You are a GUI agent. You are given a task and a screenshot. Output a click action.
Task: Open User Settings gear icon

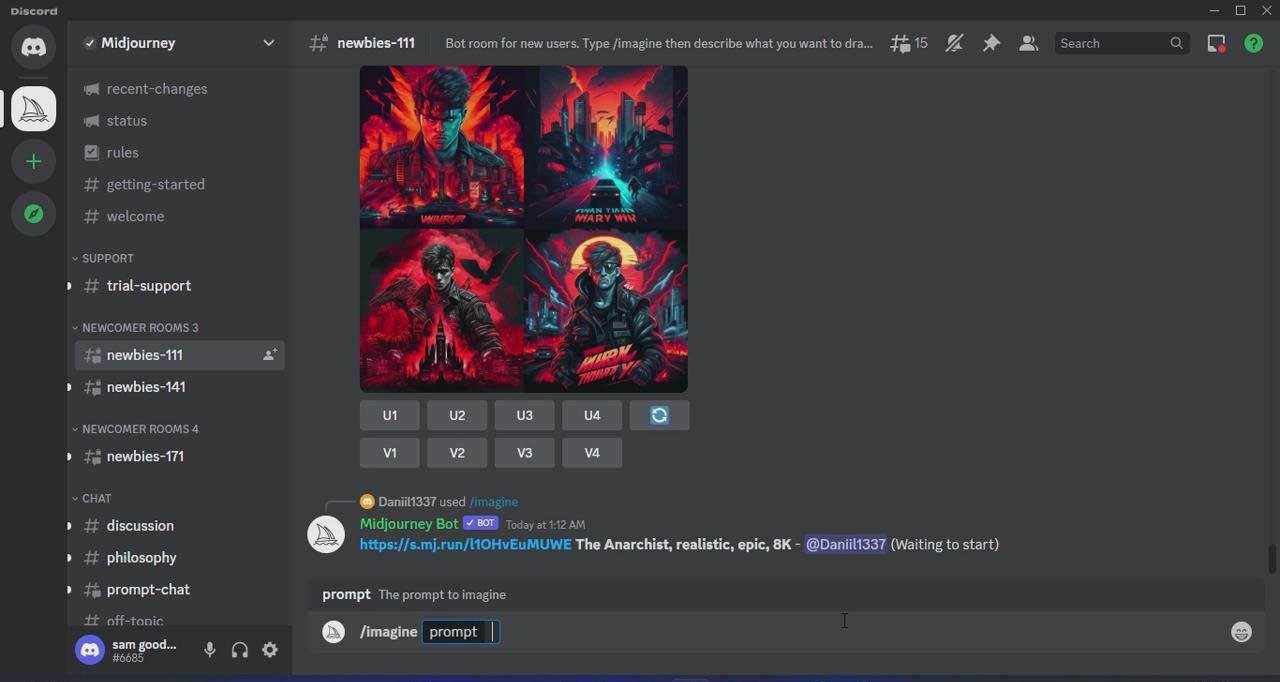tap(270, 650)
